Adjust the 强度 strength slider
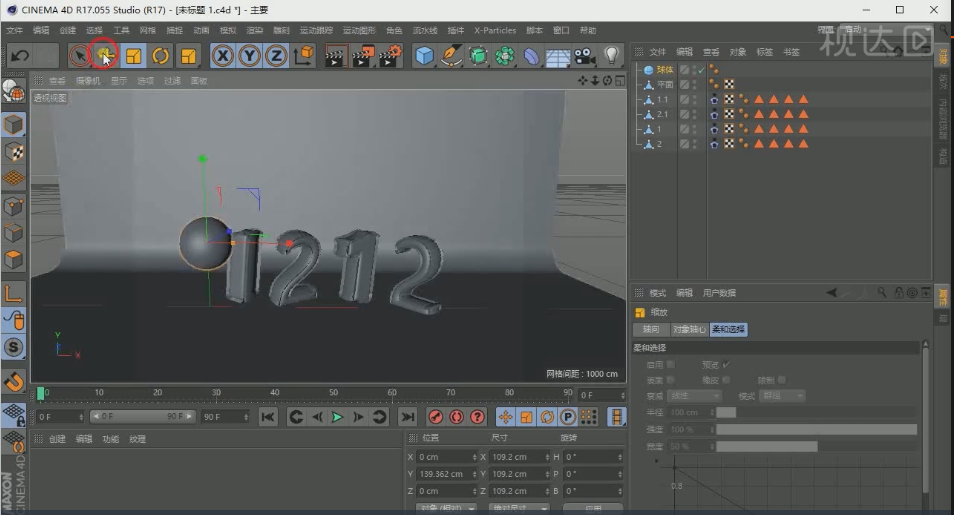The height and width of the screenshot is (515, 954). tap(816, 429)
